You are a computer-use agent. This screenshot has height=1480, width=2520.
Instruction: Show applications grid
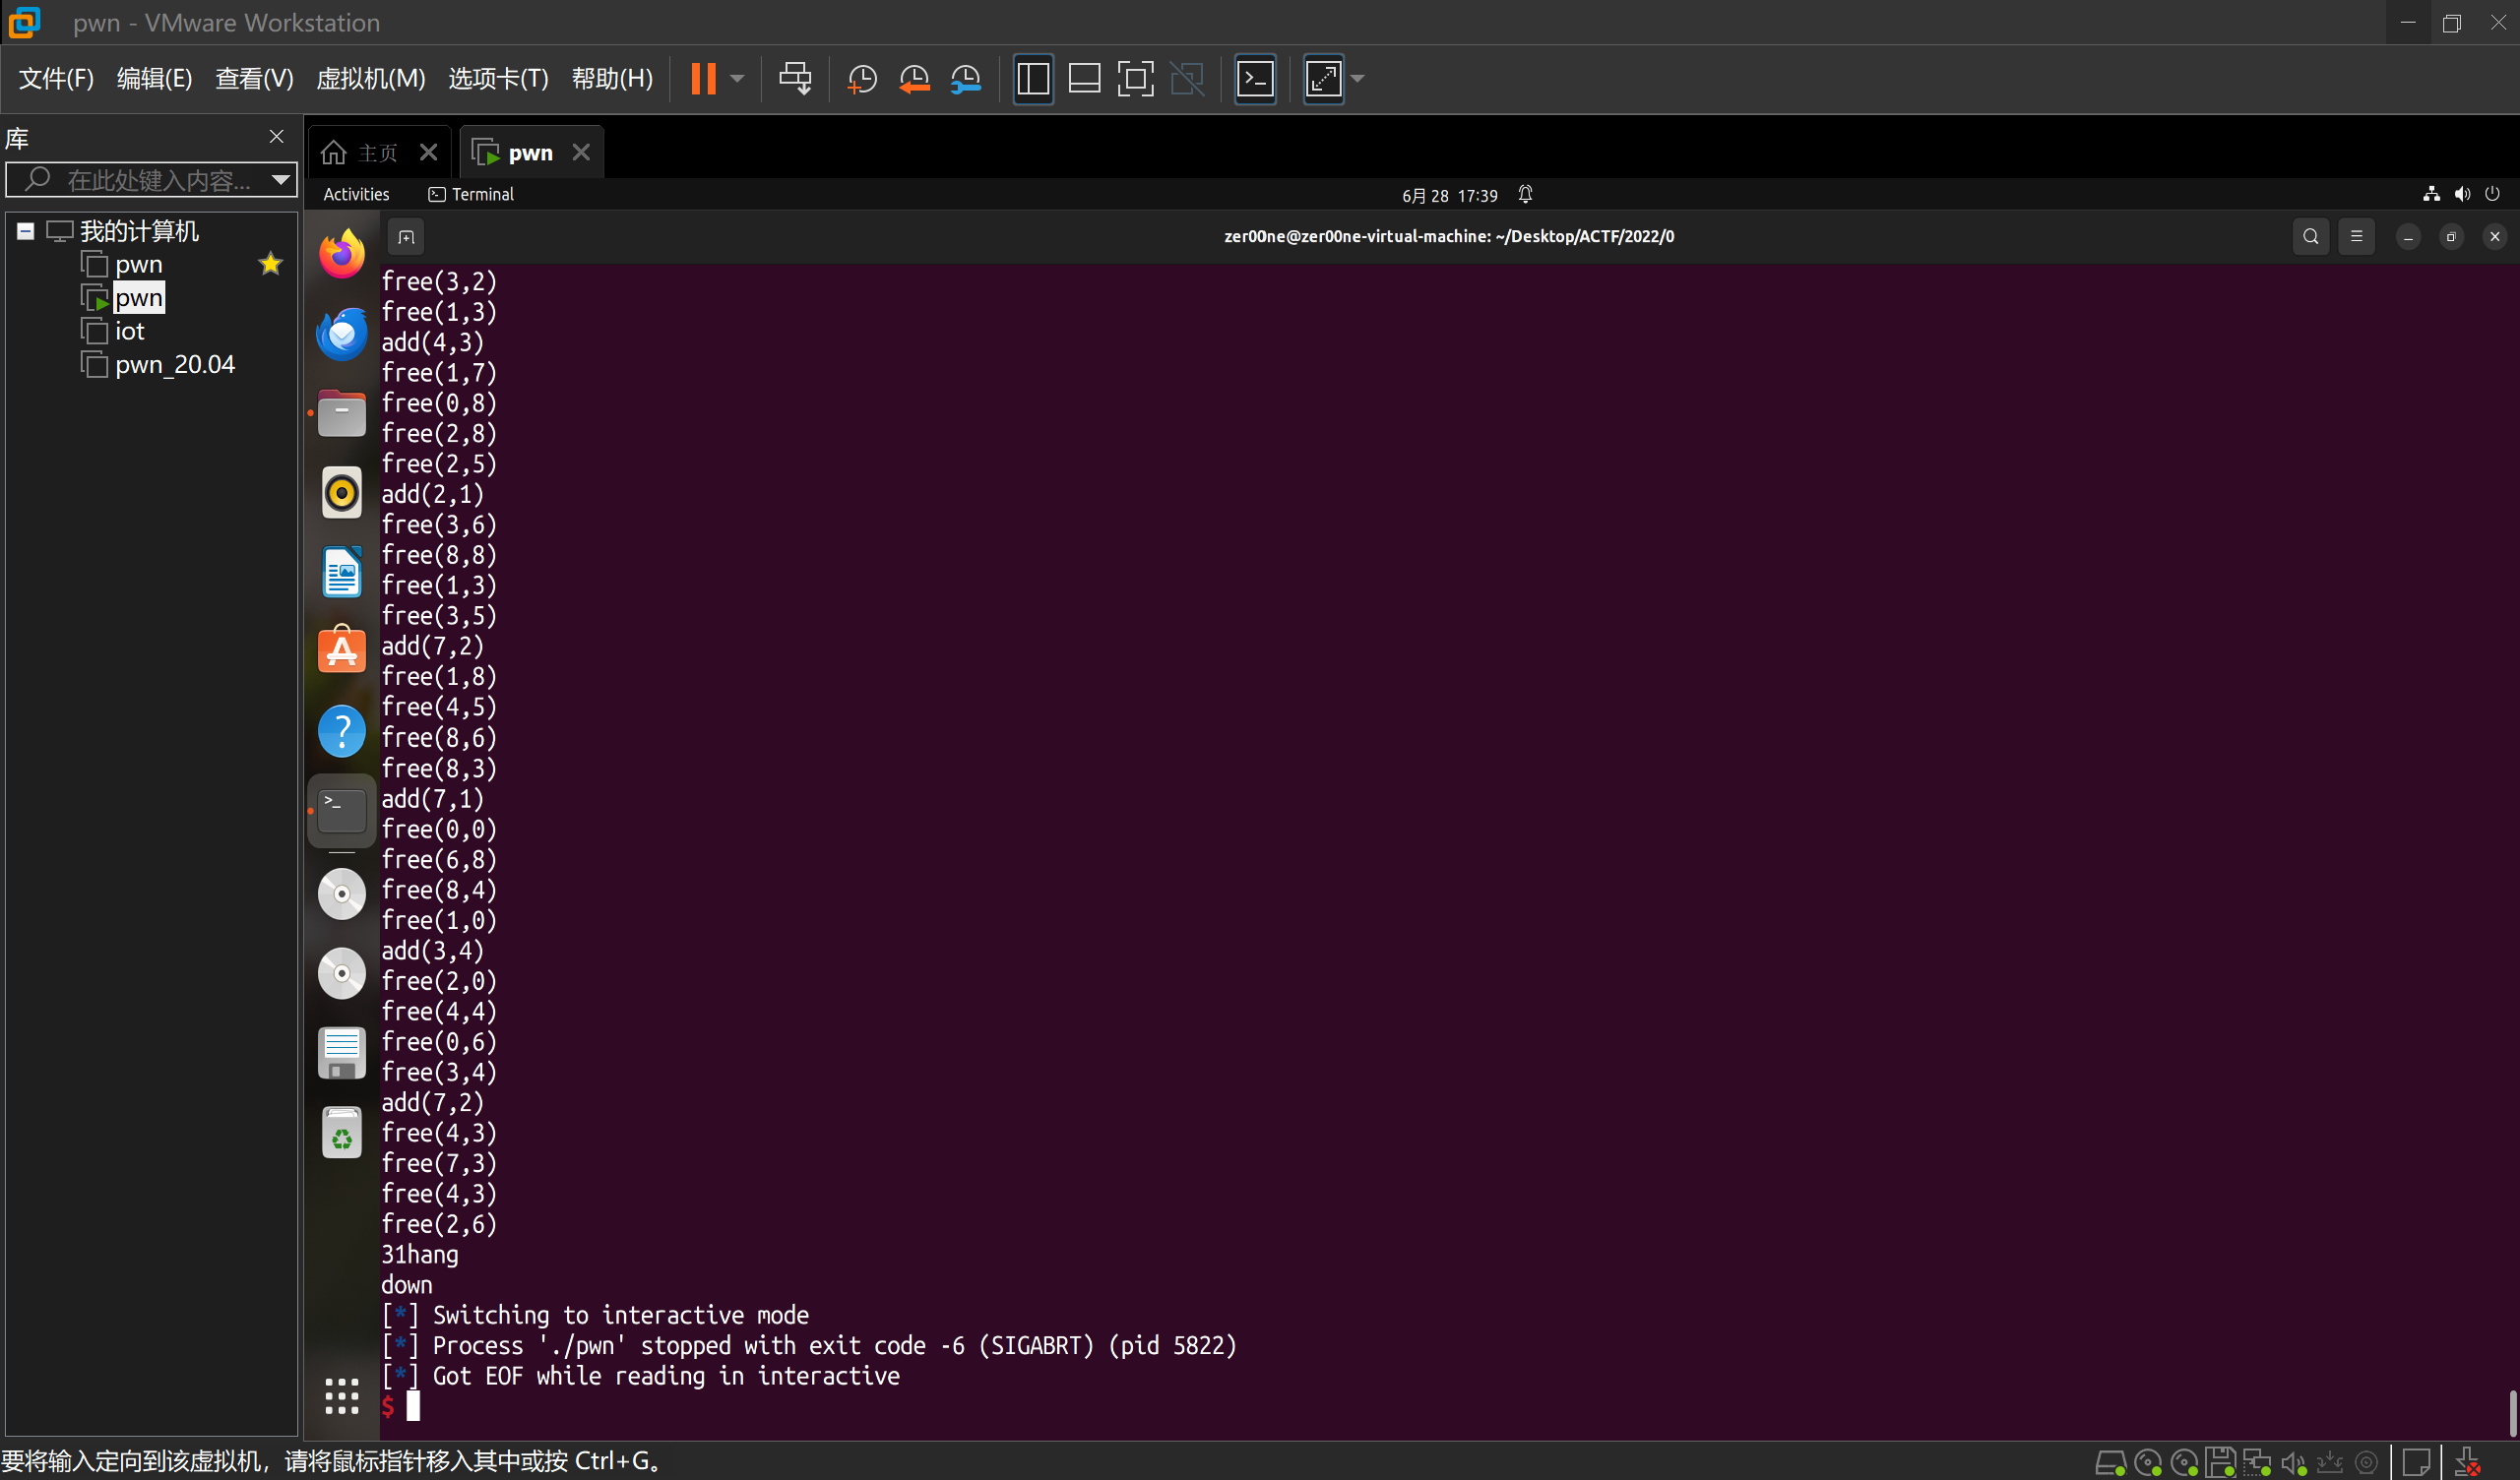coord(342,1396)
